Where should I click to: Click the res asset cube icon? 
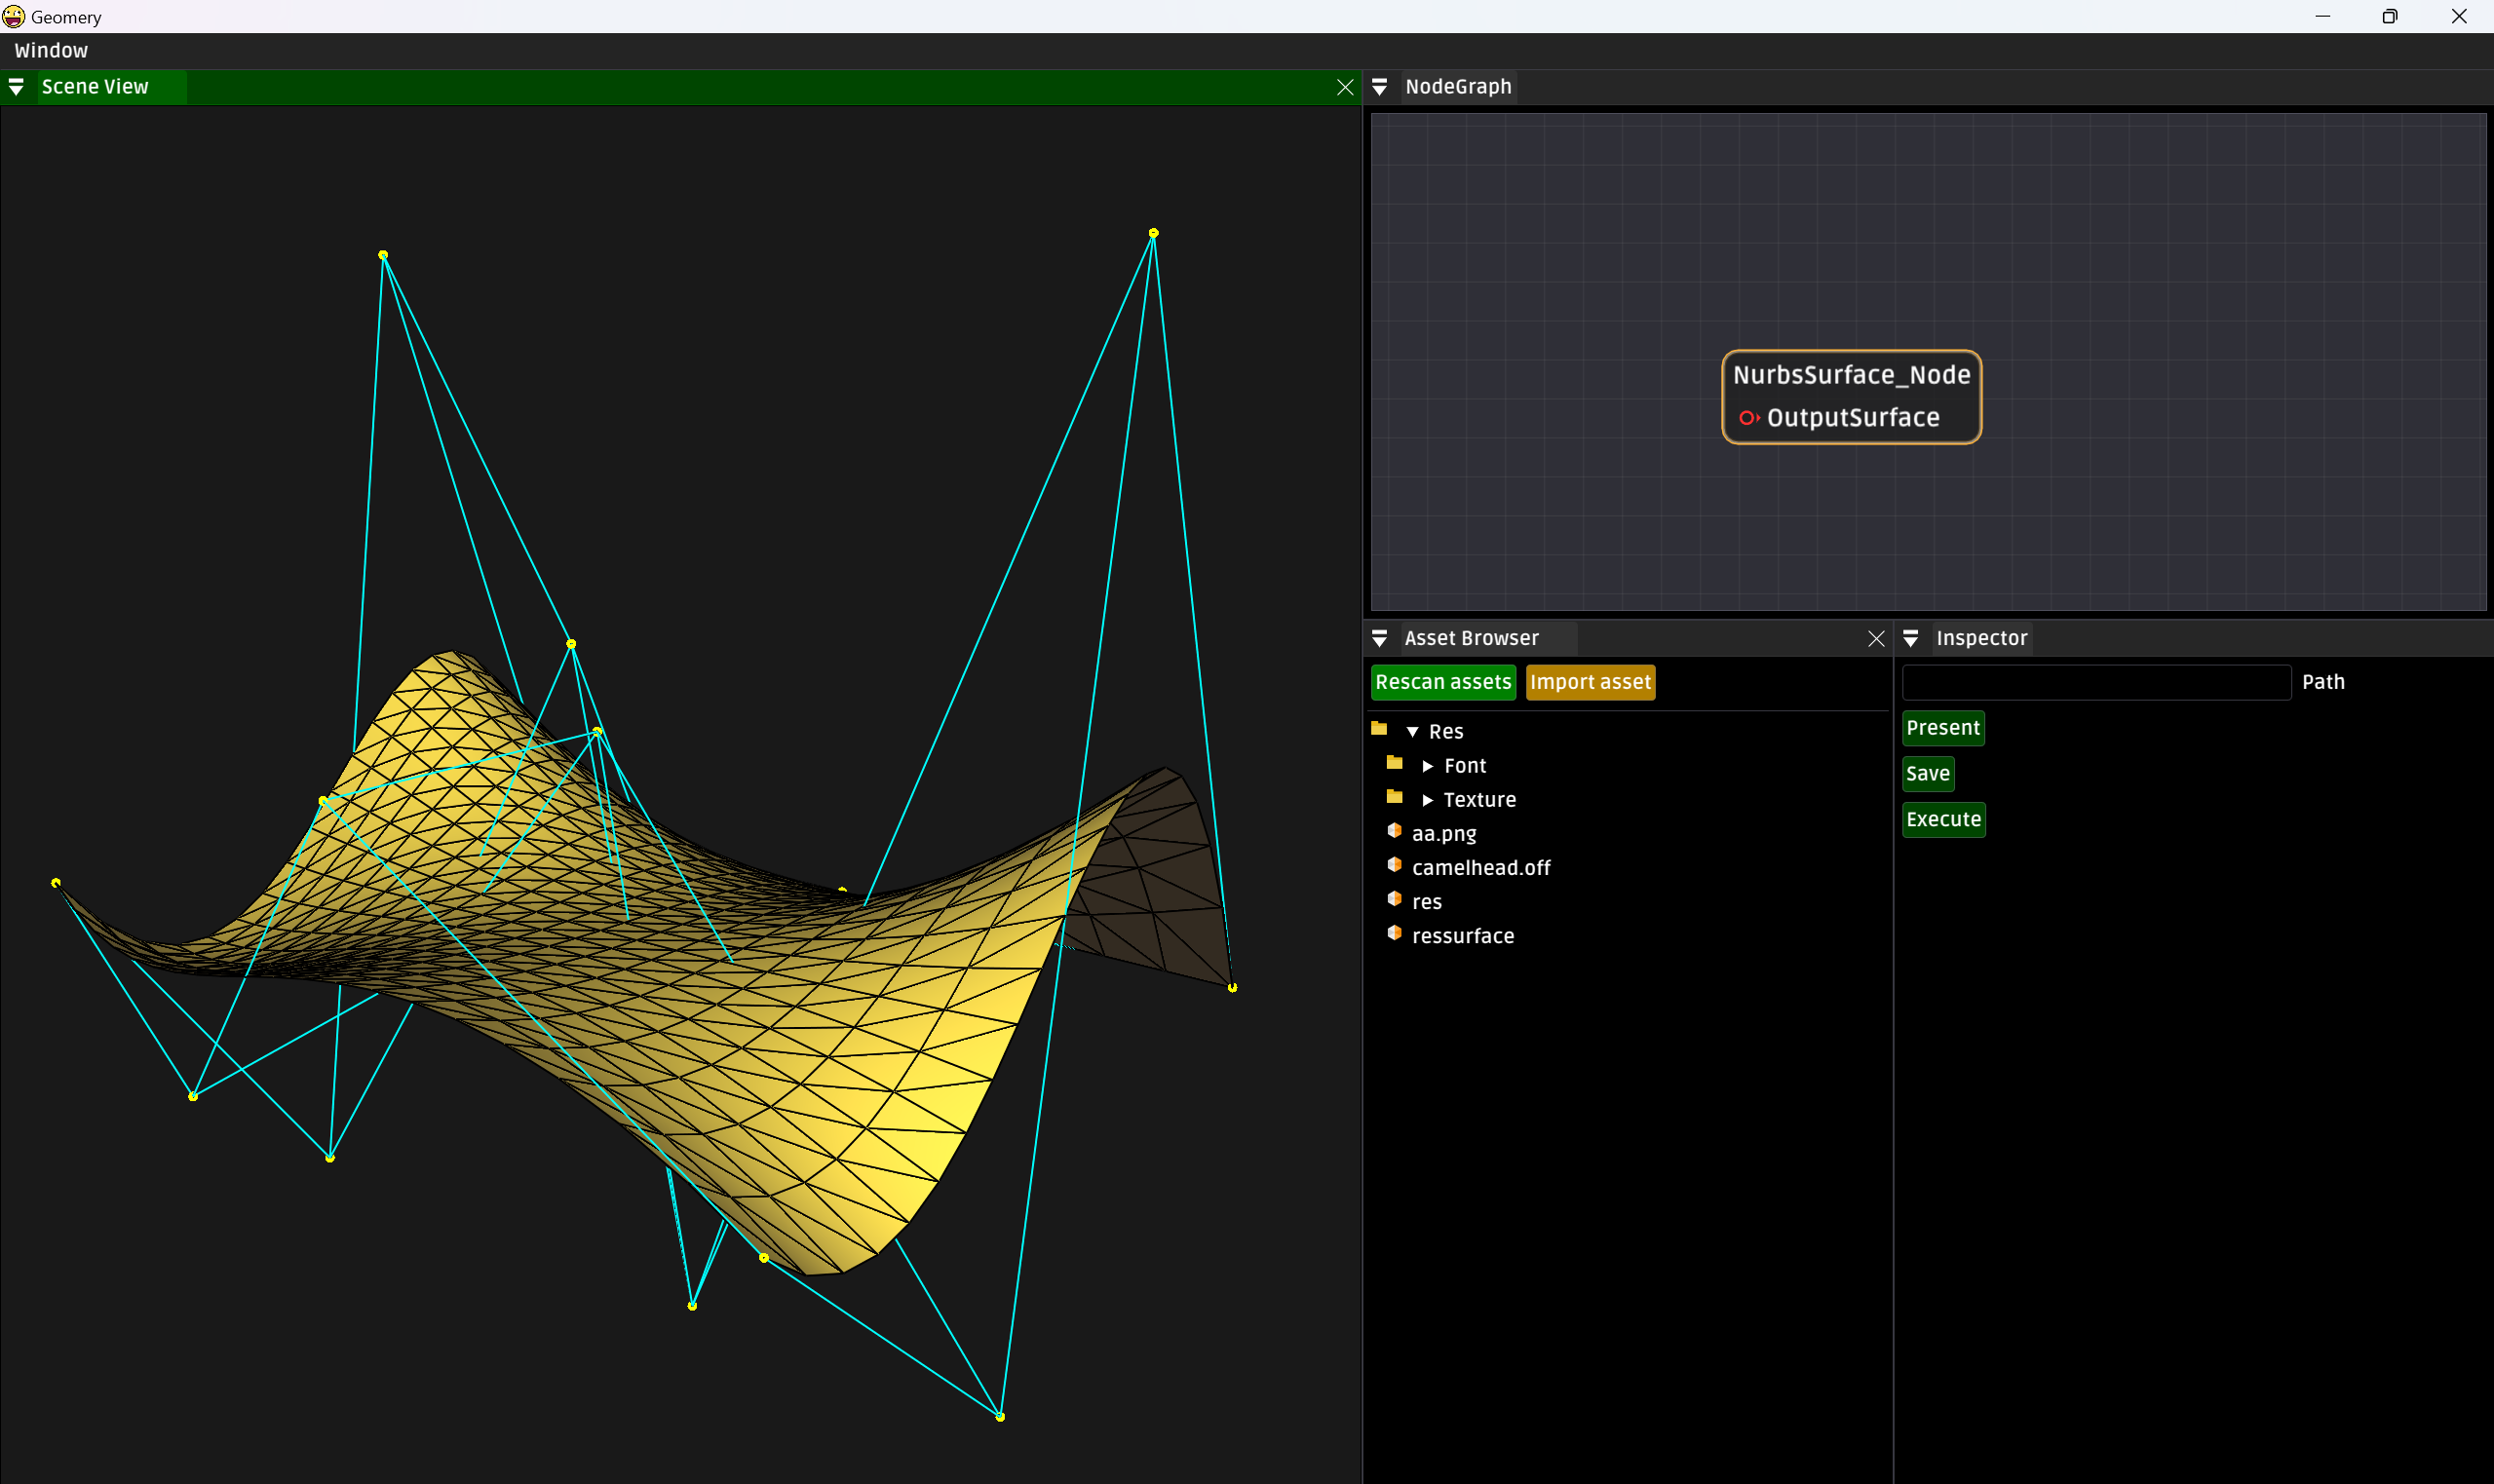pos(1394,899)
